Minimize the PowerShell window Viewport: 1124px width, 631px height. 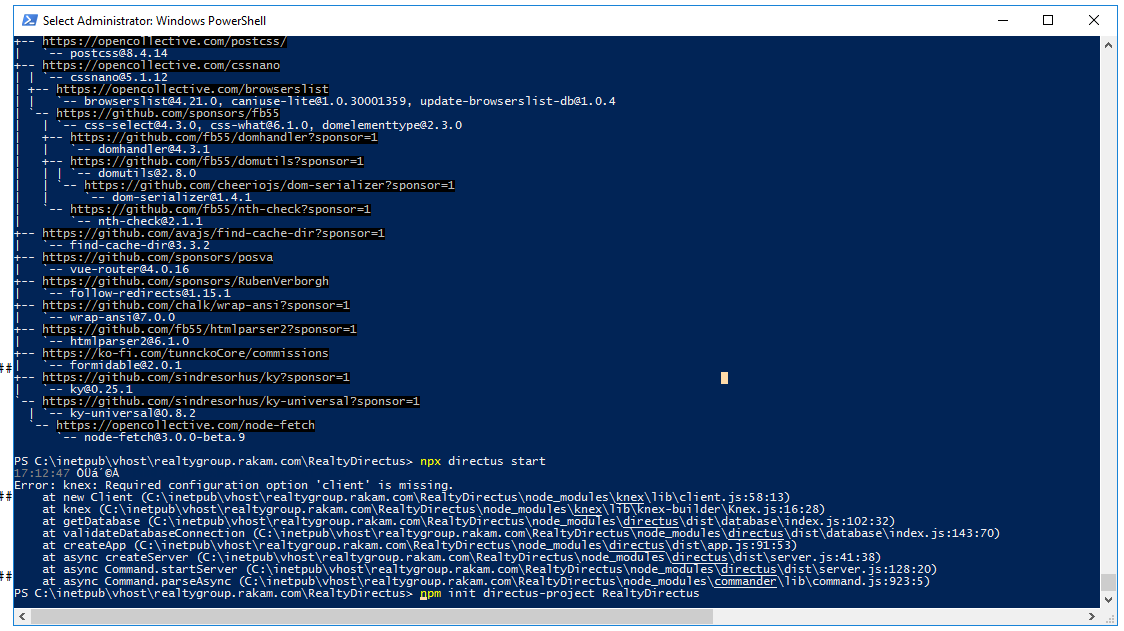coord(1003,20)
